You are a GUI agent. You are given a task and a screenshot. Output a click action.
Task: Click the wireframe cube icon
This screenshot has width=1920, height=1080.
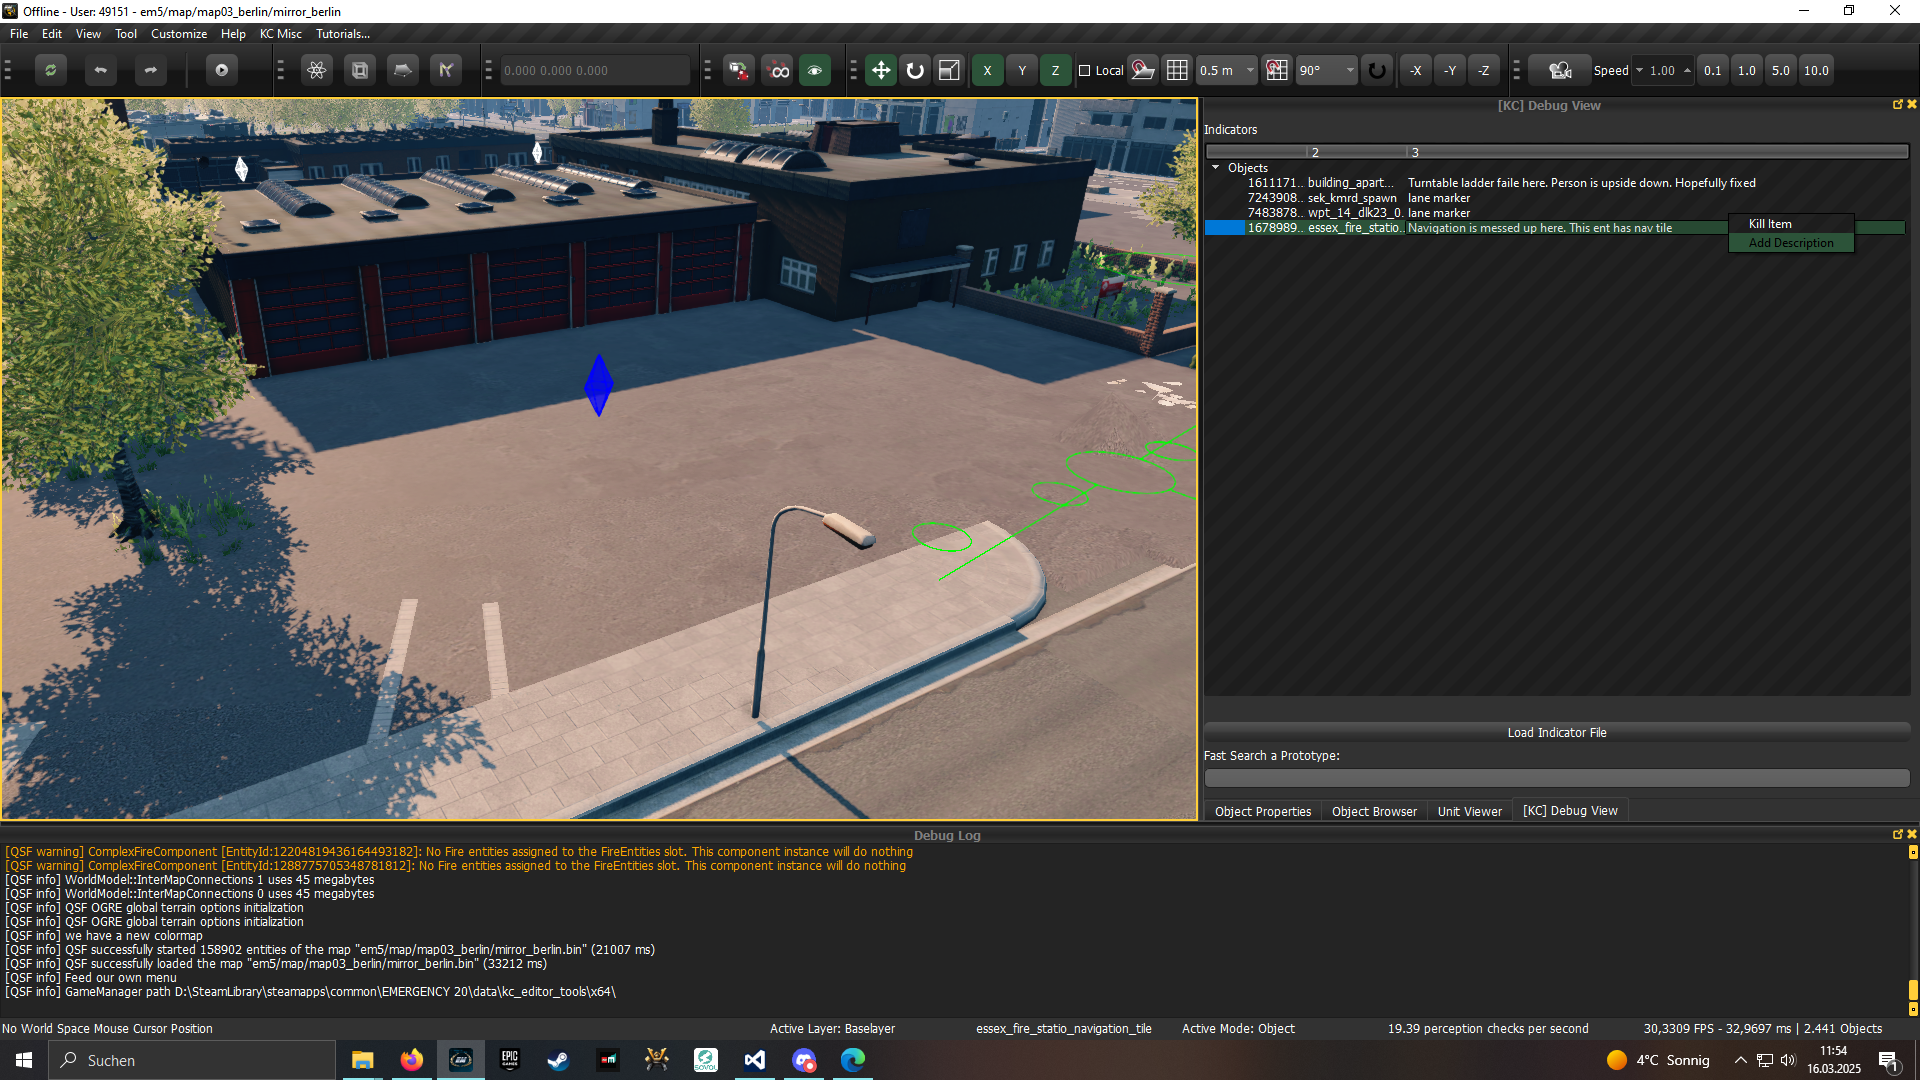coord(360,70)
